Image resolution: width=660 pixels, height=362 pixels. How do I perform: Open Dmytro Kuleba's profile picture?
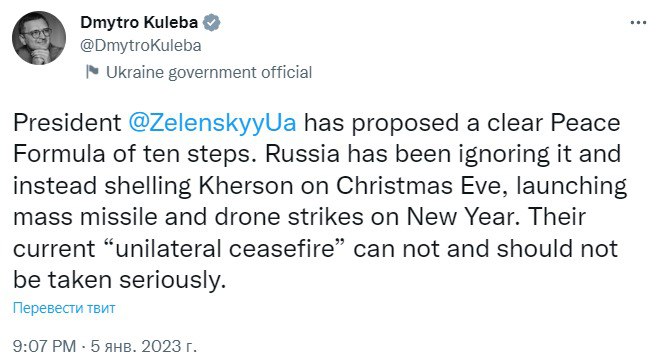pyautogui.click(x=39, y=38)
